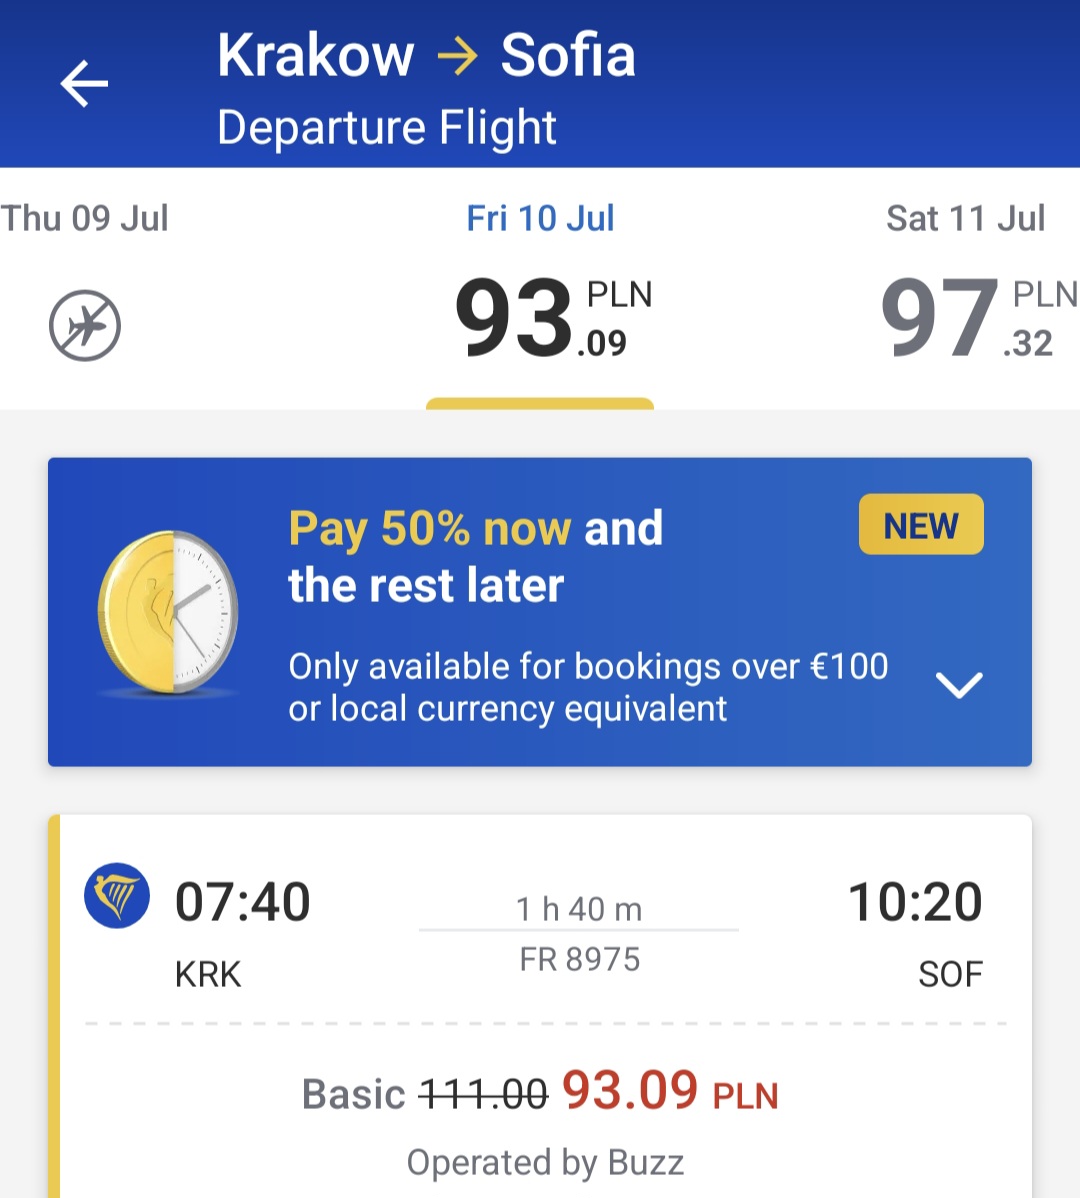This screenshot has width=1080, height=1198.
Task: Tap flight number FR 8975
Action: click(580, 960)
